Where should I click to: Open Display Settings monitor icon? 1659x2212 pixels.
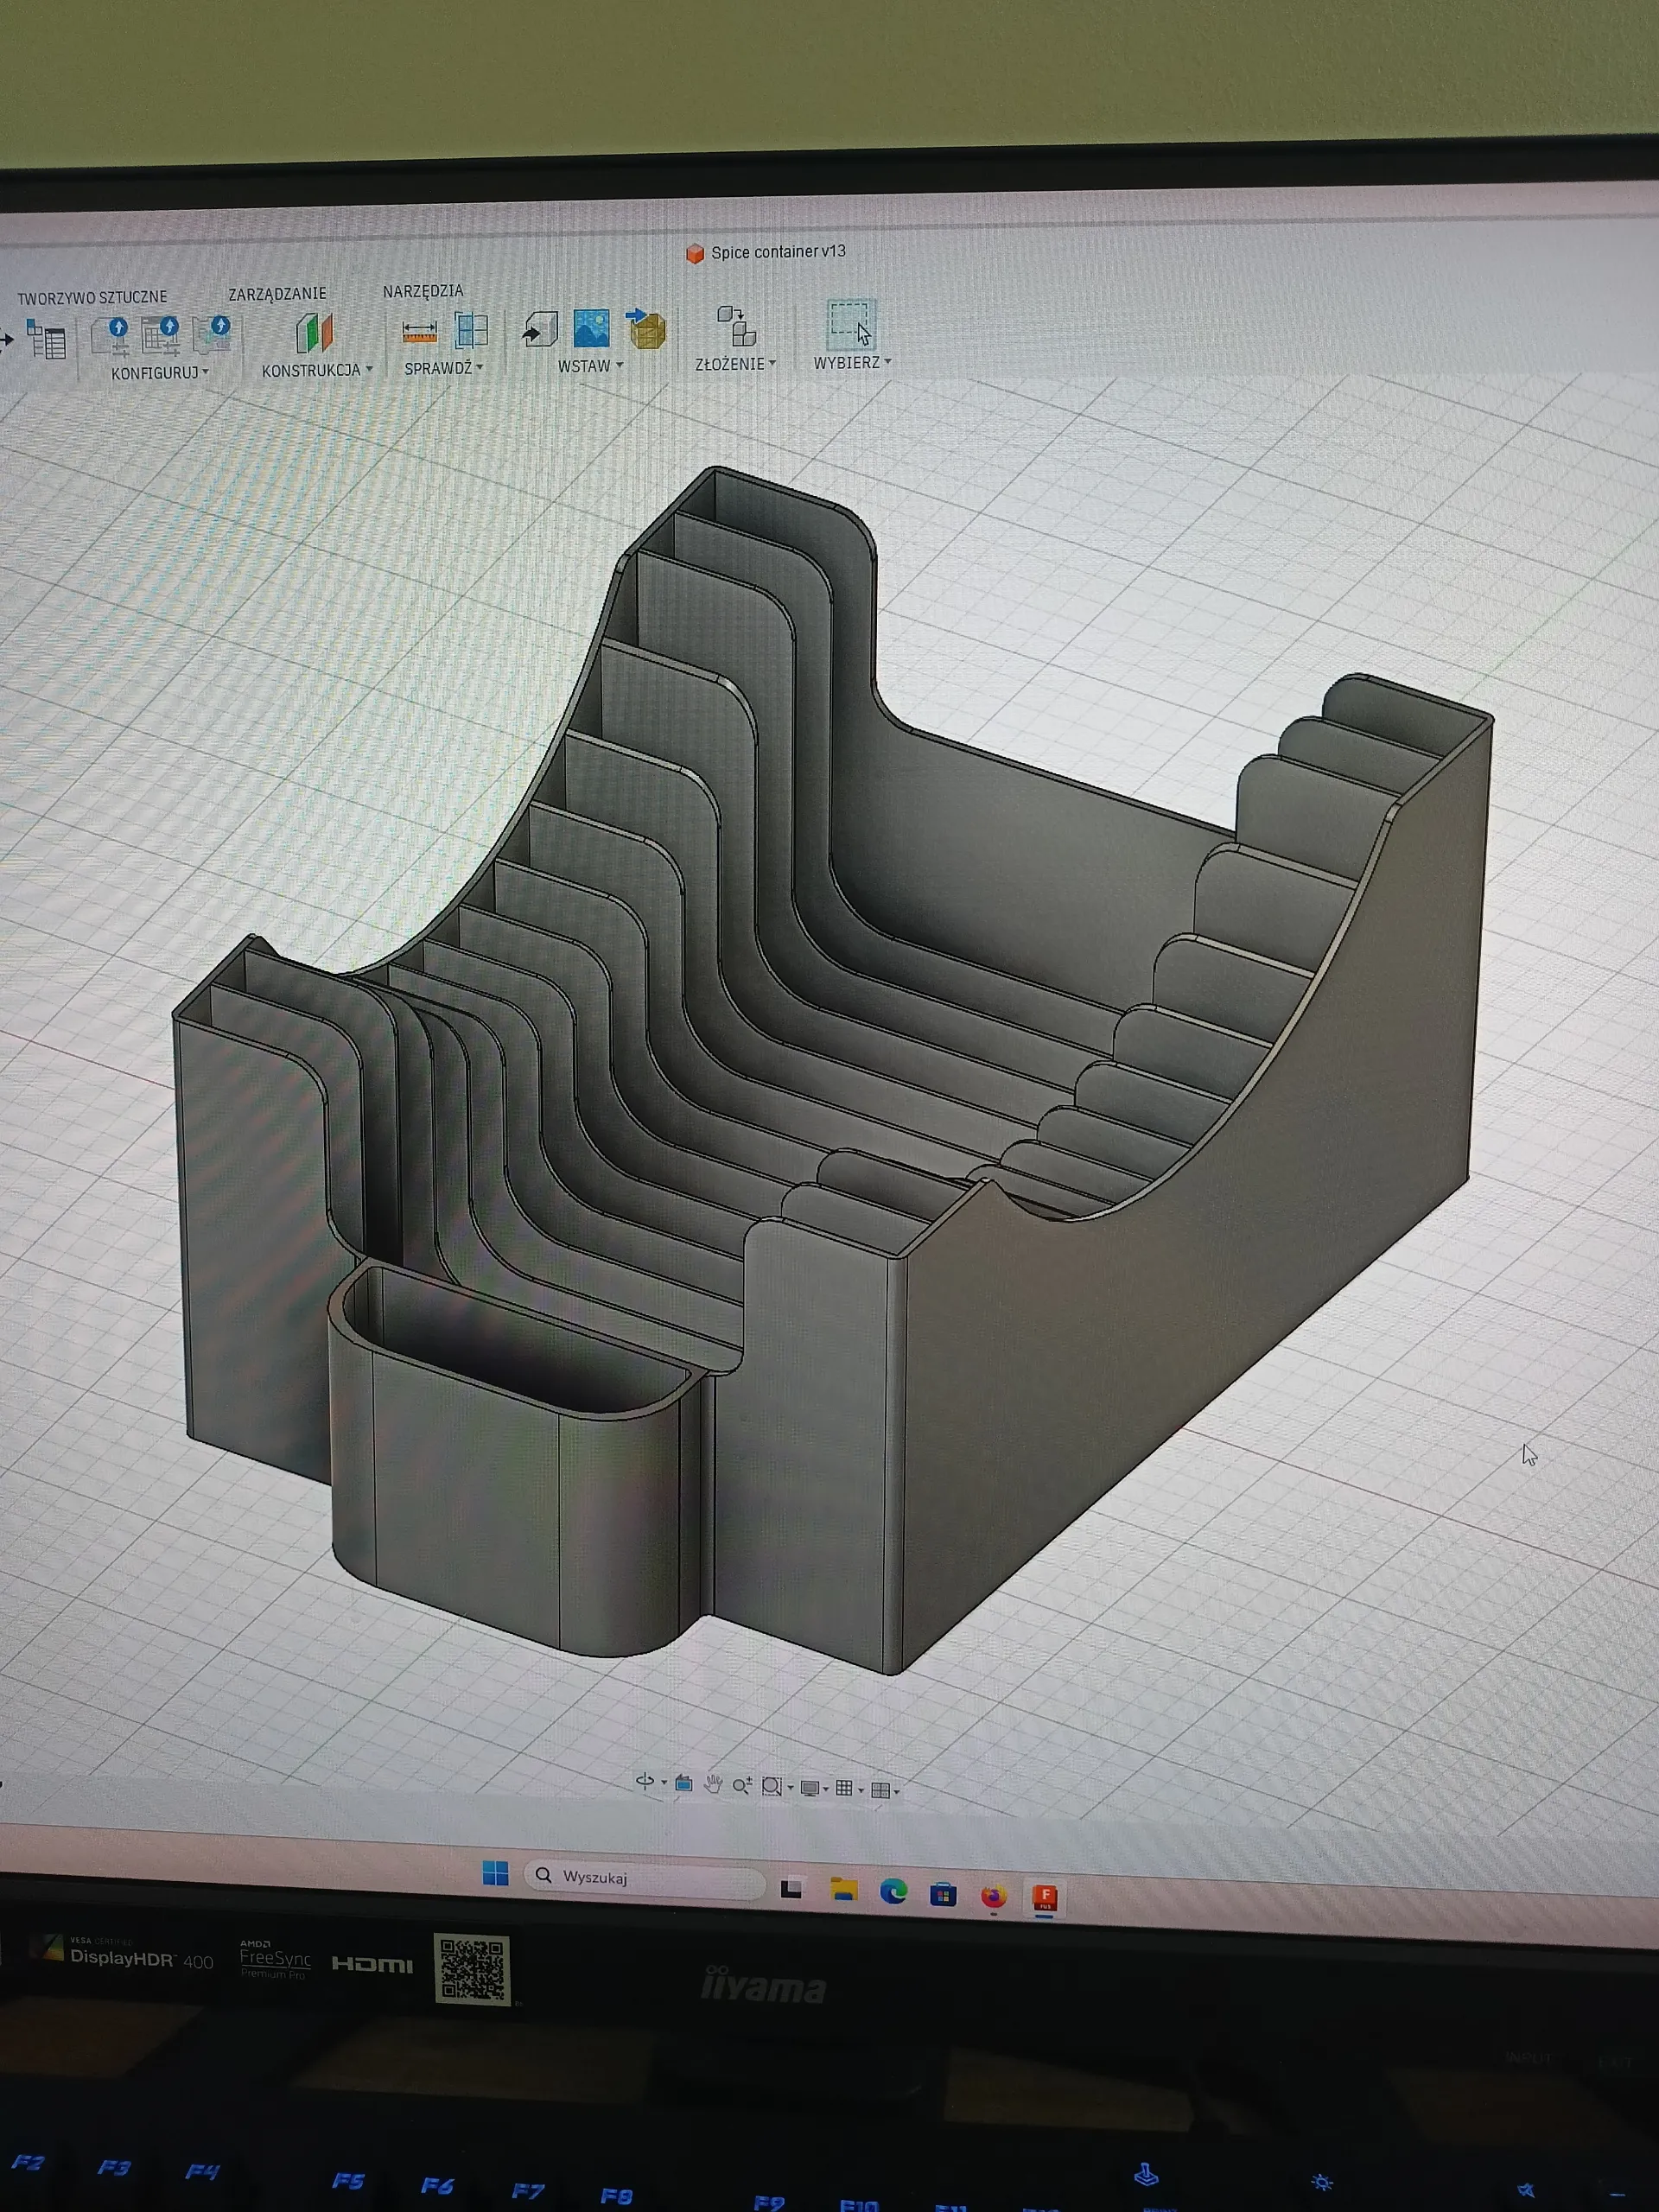pos(810,1788)
